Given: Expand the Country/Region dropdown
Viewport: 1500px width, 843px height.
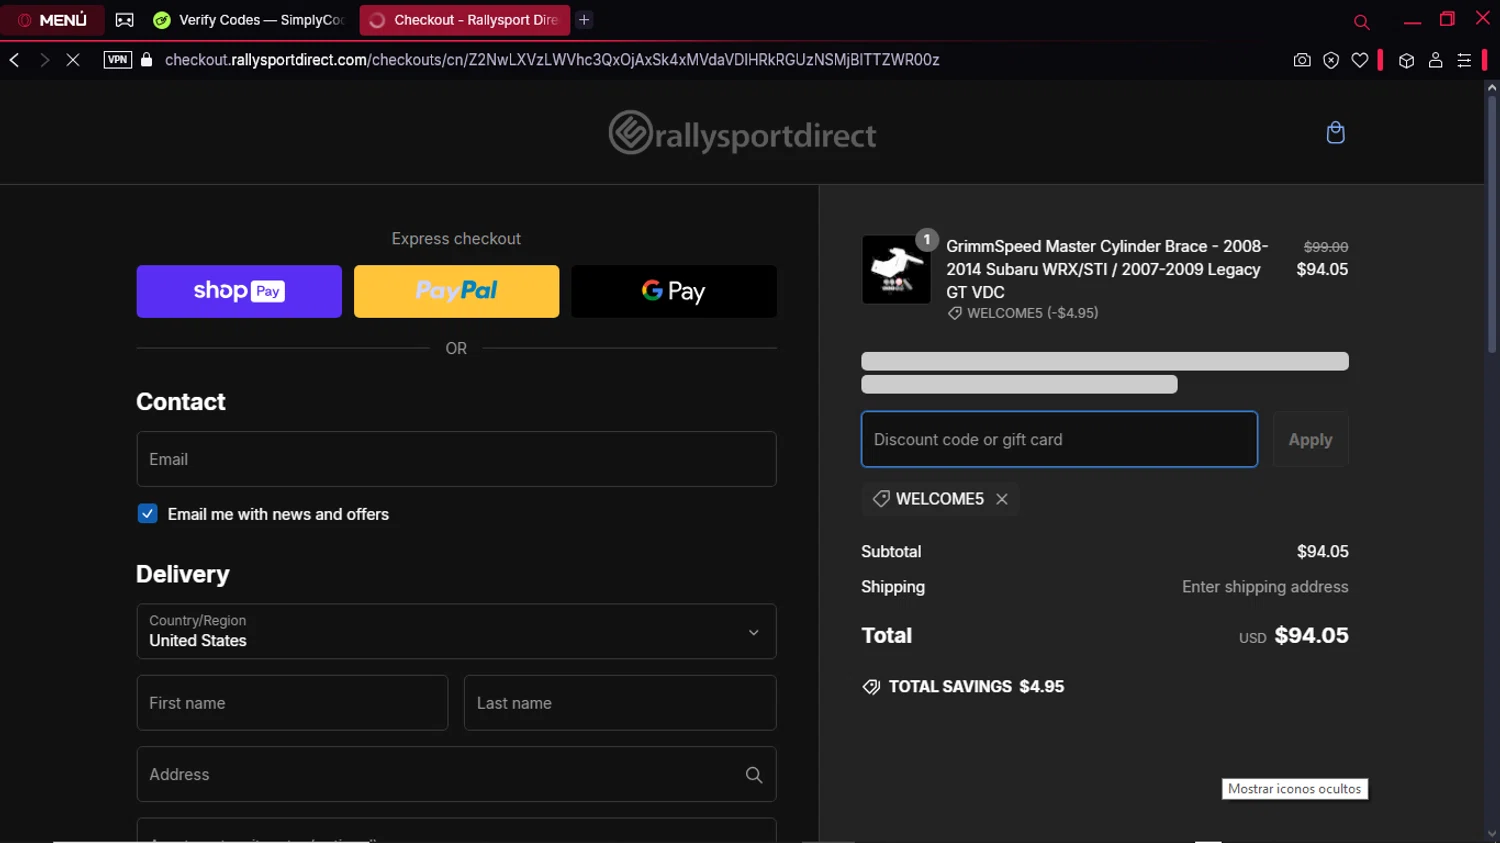Looking at the screenshot, I should [x=456, y=631].
